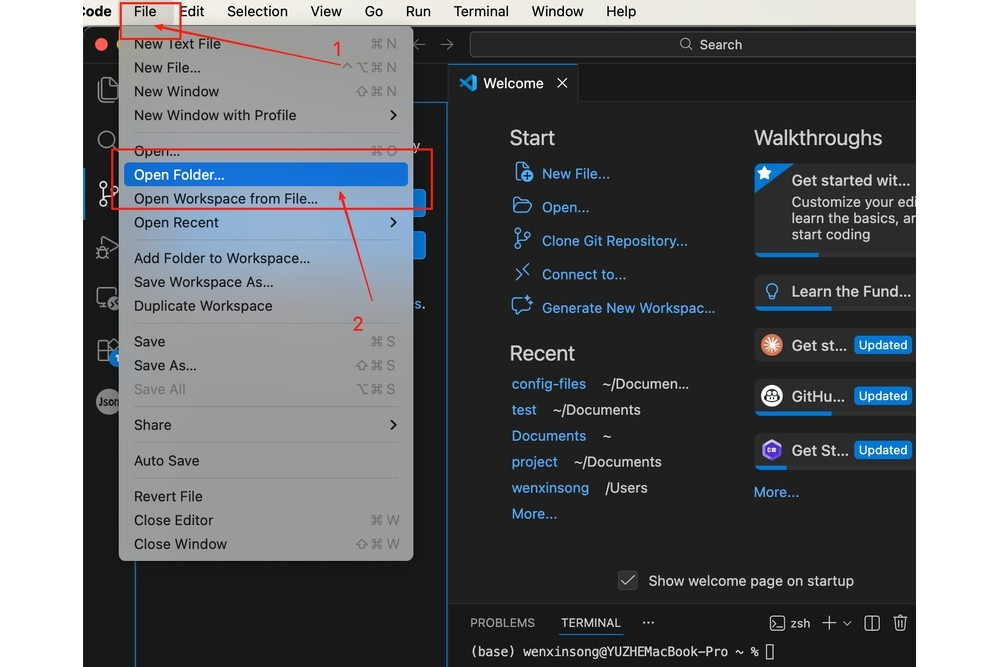Close the Welcome tab
Image resolution: width=1000 pixels, height=667 pixels.
coord(562,83)
